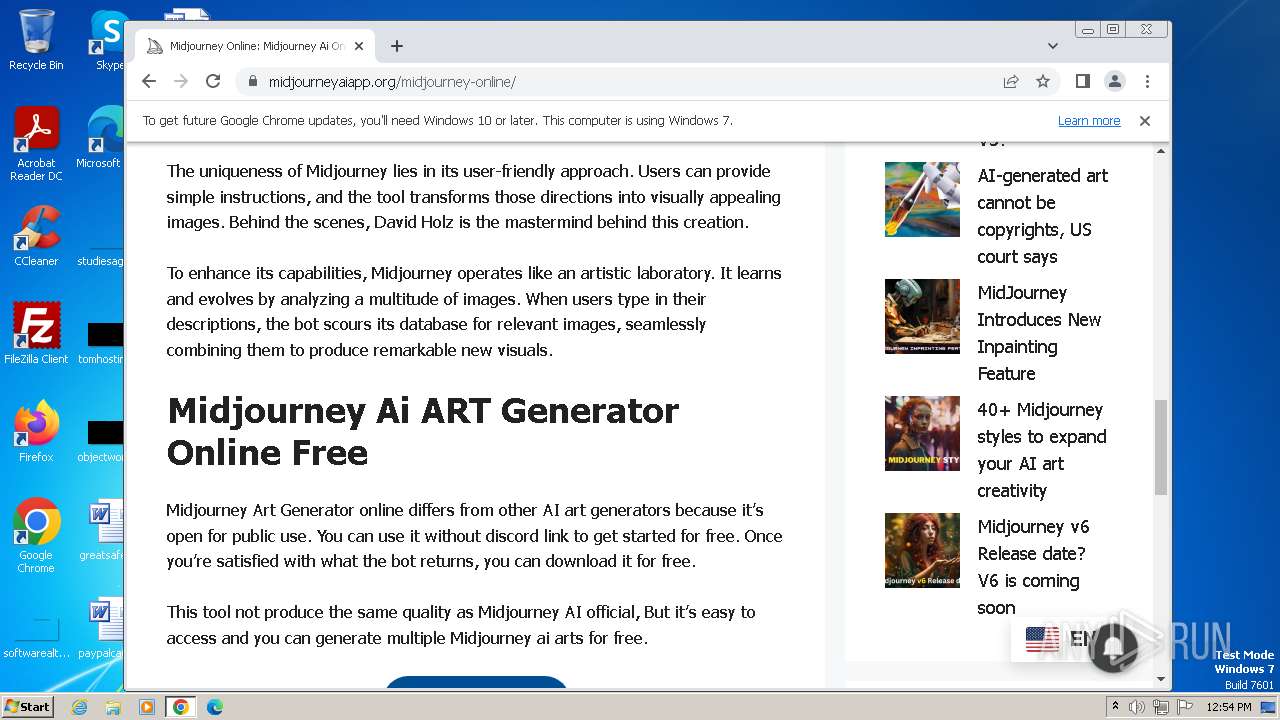
Task: Open the volume control in system tray
Action: [1137, 707]
